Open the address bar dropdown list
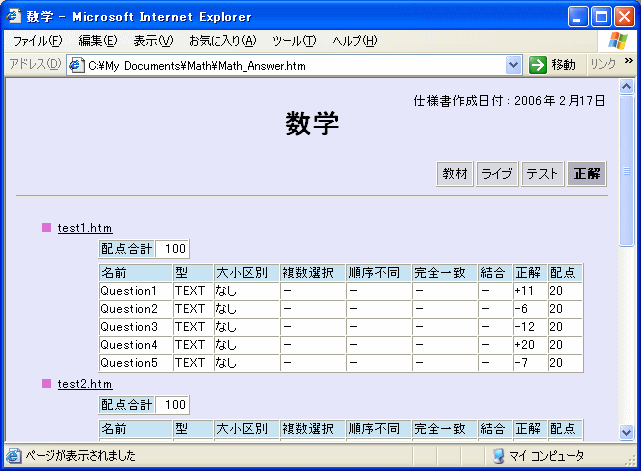Image resolution: width=641 pixels, height=471 pixels. point(514,65)
